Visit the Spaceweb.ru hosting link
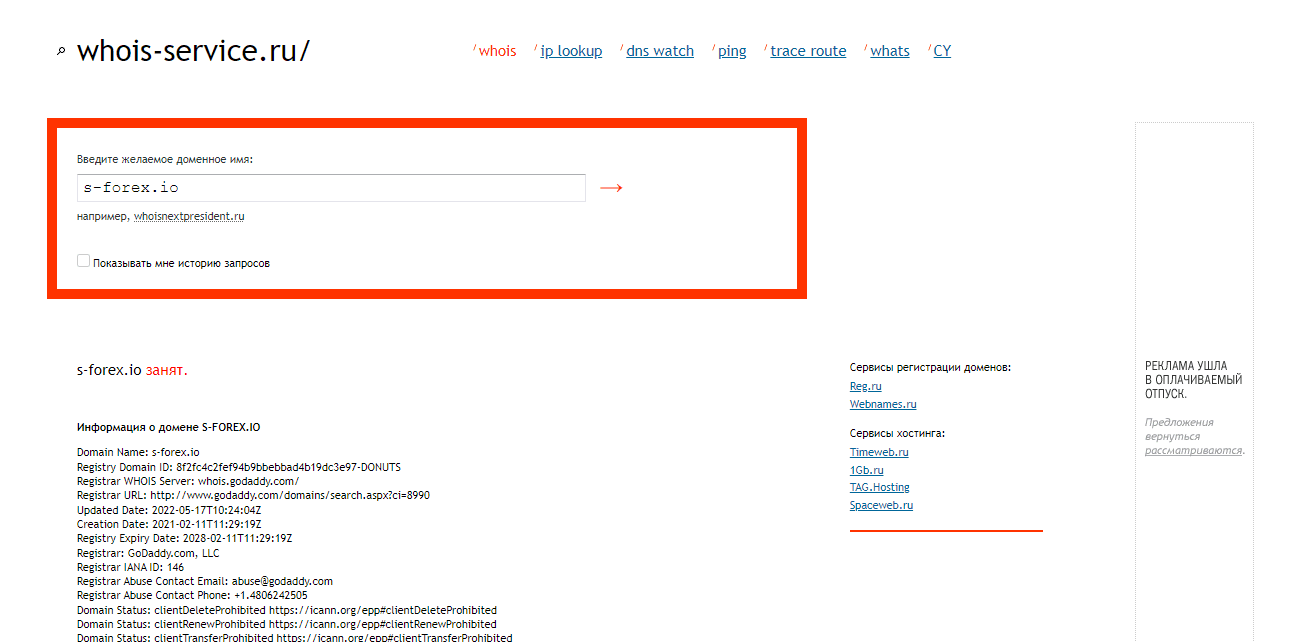Image resolution: width=1289 pixels, height=642 pixels. (881, 505)
